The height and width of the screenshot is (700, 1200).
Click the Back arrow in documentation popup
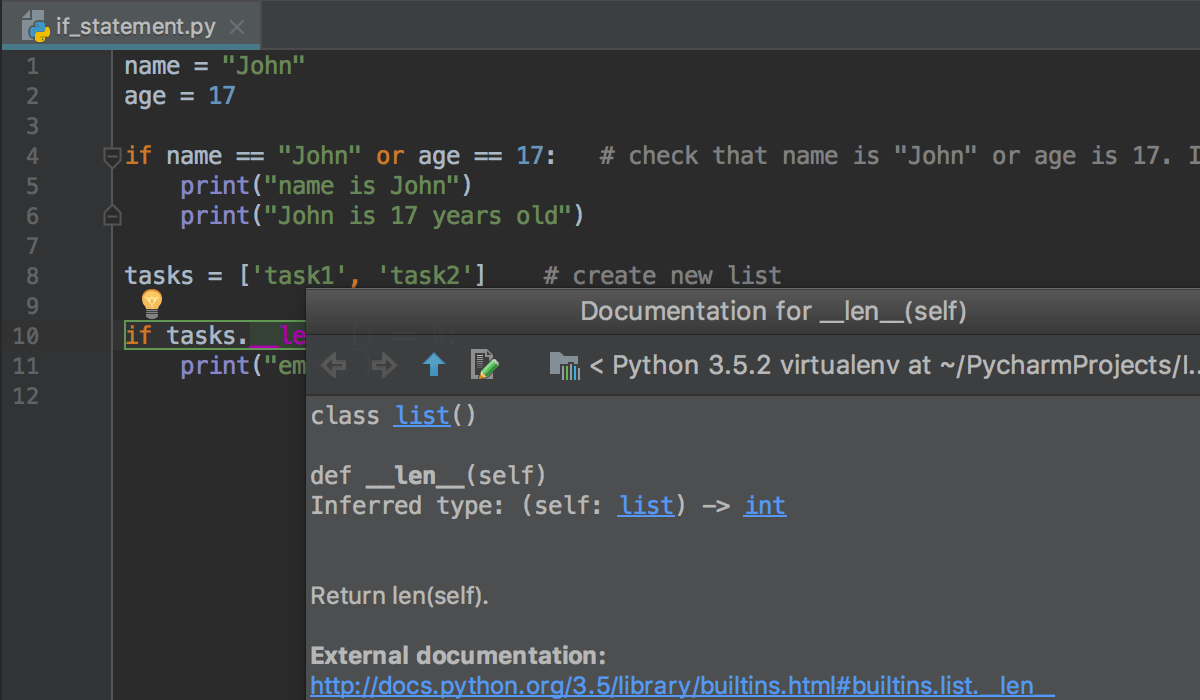pyautogui.click(x=334, y=365)
